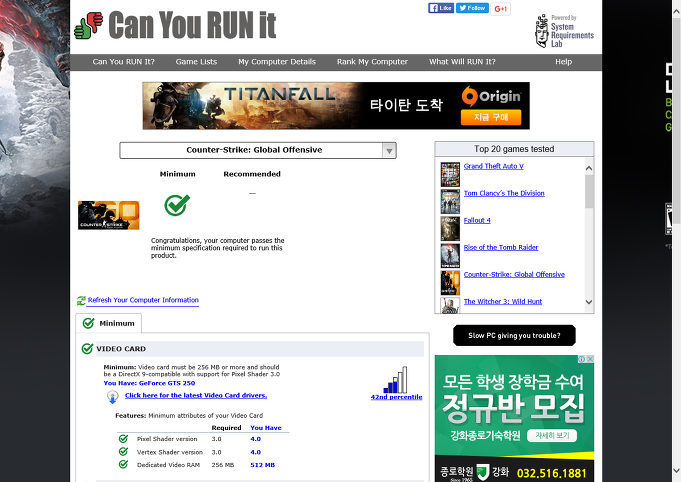Click the Grand Theft Auto V thumbnail

click(450, 175)
